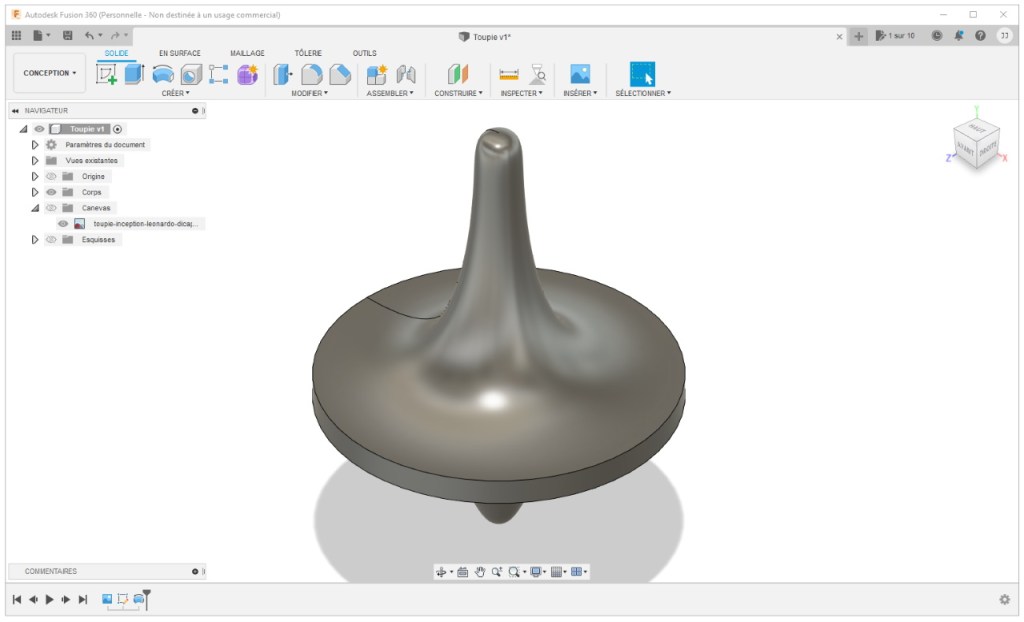This screenshot has height=622, width=1024.
Task: Click the Conception workspace selector
Action: tap(48, 72)
